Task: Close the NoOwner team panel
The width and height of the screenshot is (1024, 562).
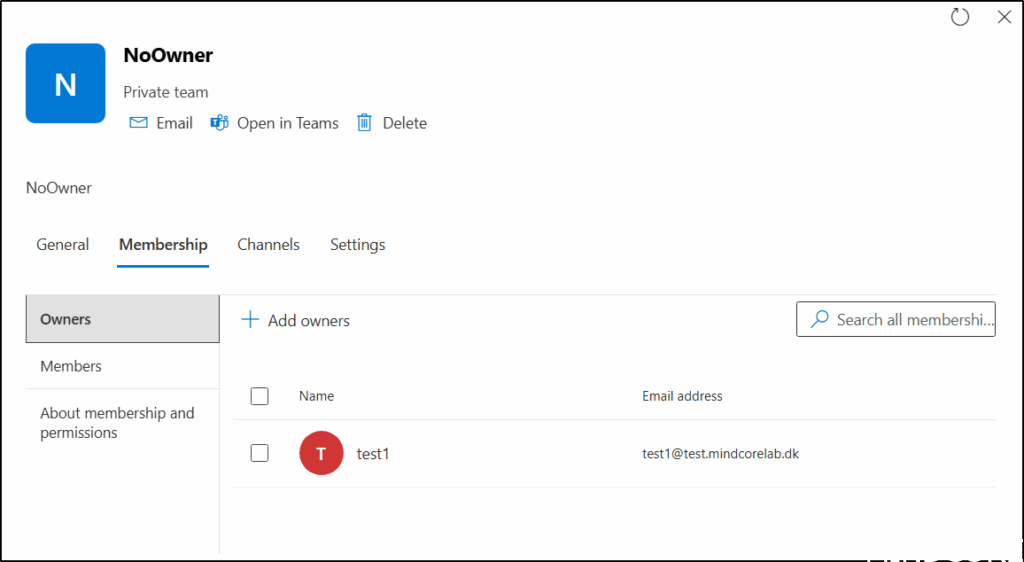Action: pyautogui.click(x=1004, y=17)
